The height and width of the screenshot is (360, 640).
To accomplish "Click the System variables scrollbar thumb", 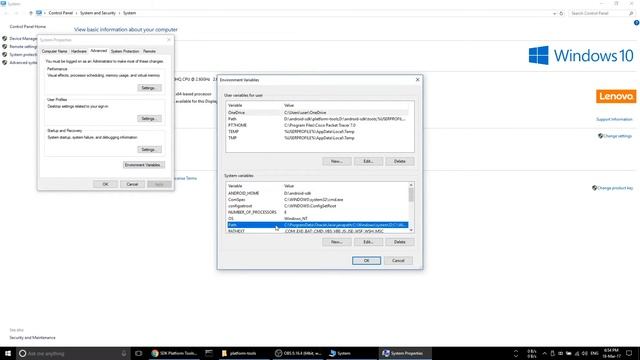I will [411, 195].
